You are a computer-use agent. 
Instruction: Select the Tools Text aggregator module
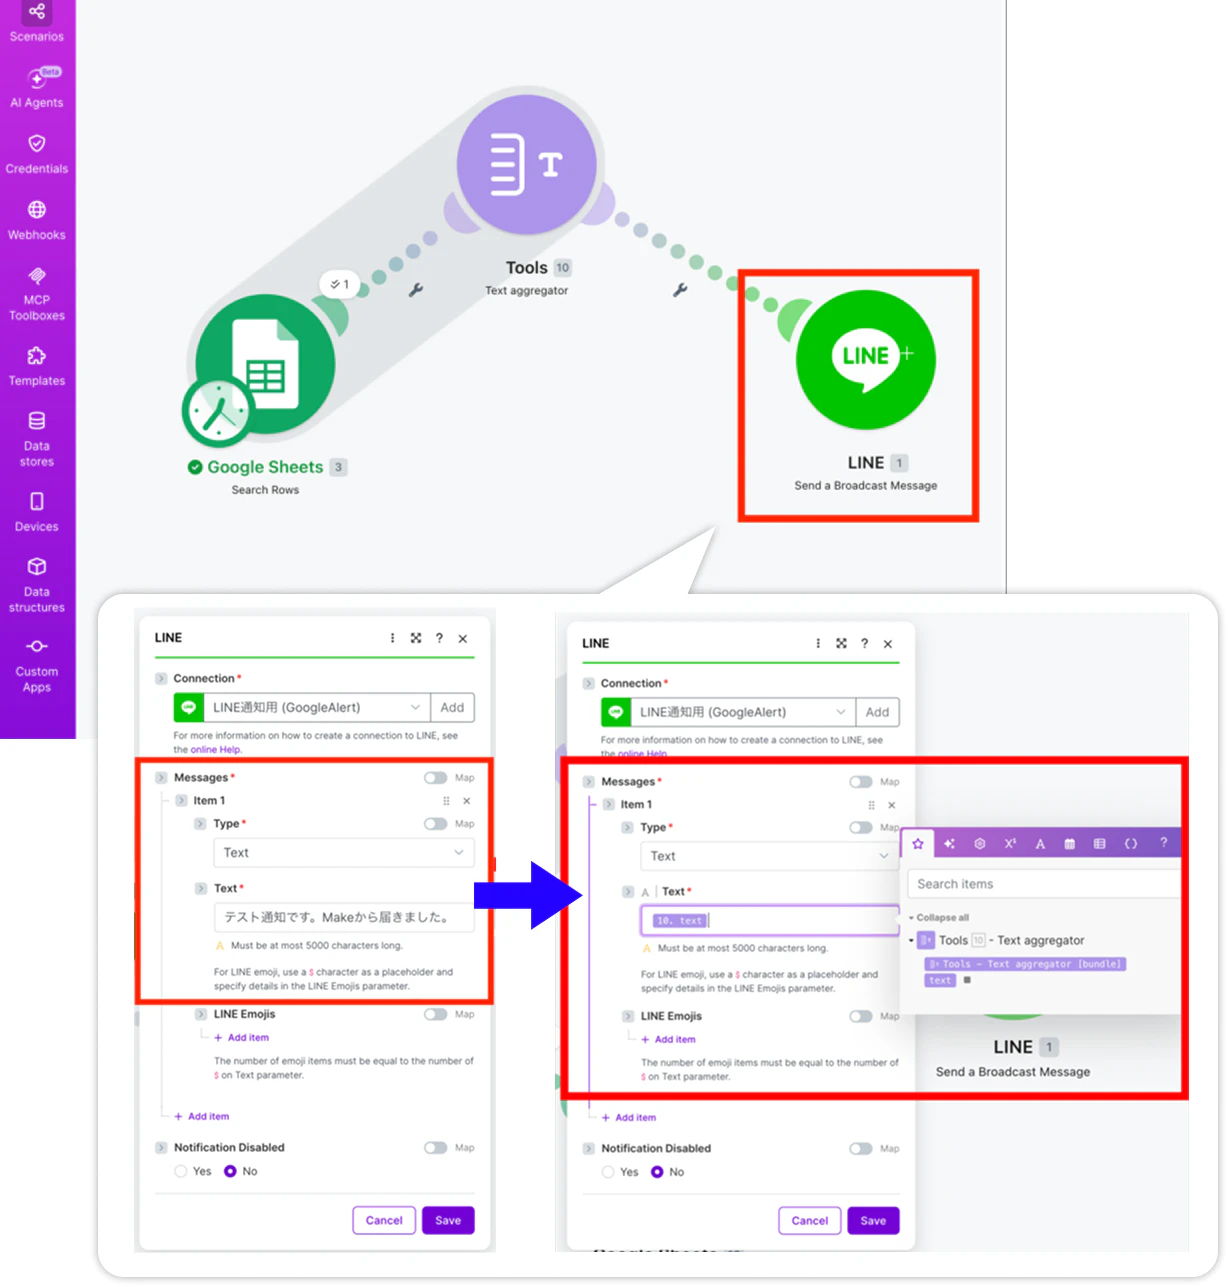pos(526,165)
